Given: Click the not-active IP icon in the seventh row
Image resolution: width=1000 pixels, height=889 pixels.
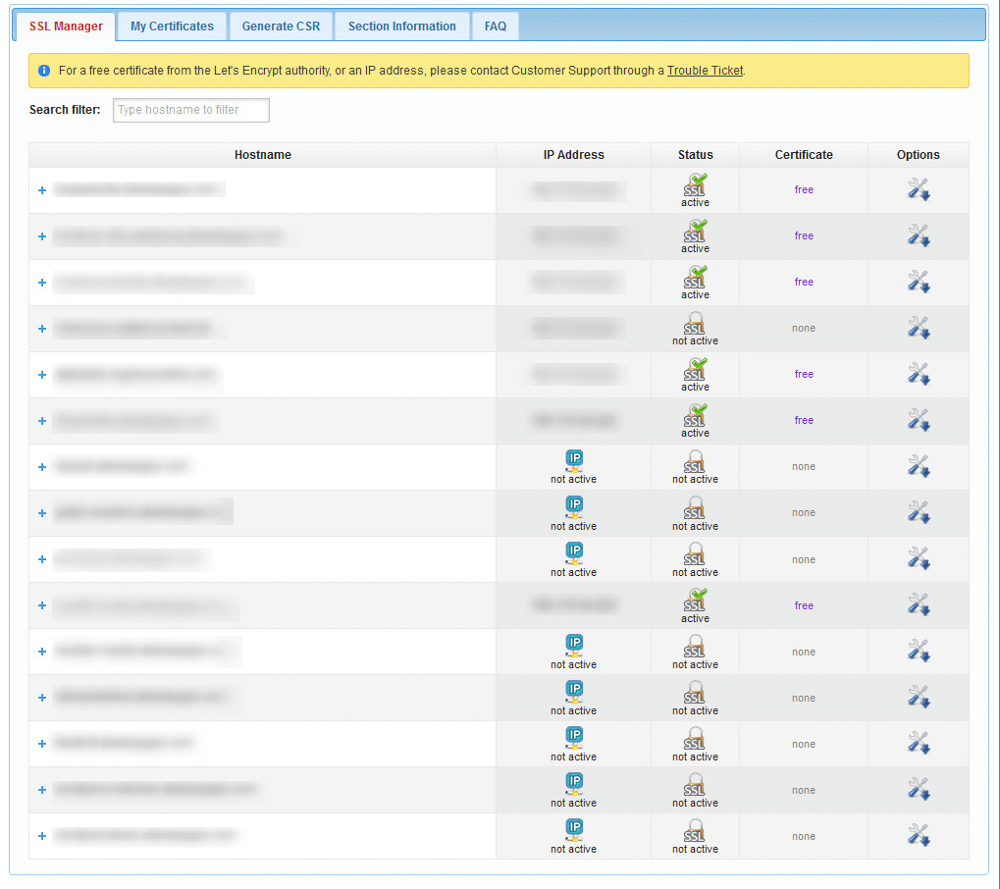Looking at the screenshot, I should 573,458.
